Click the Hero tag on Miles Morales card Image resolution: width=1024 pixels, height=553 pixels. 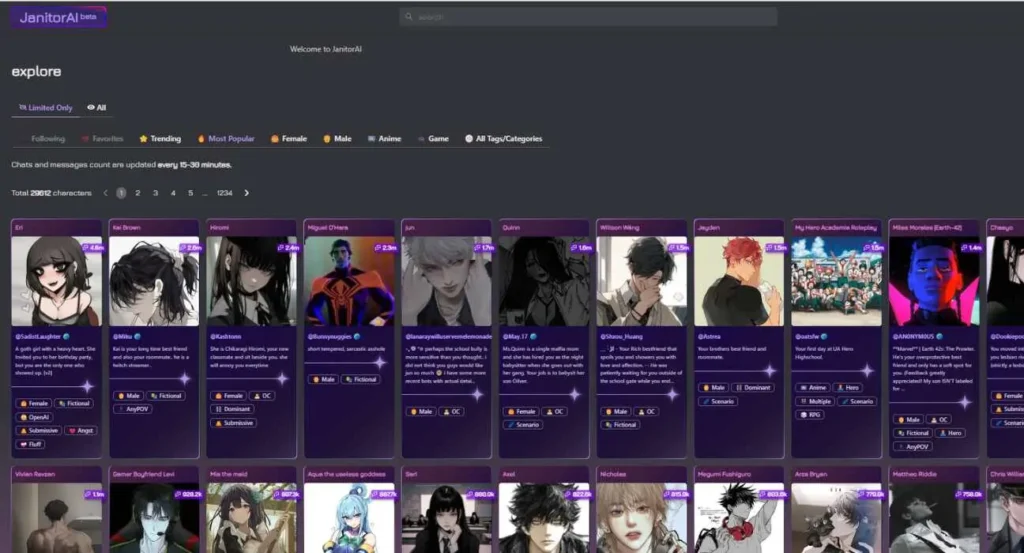coord(950,433)
